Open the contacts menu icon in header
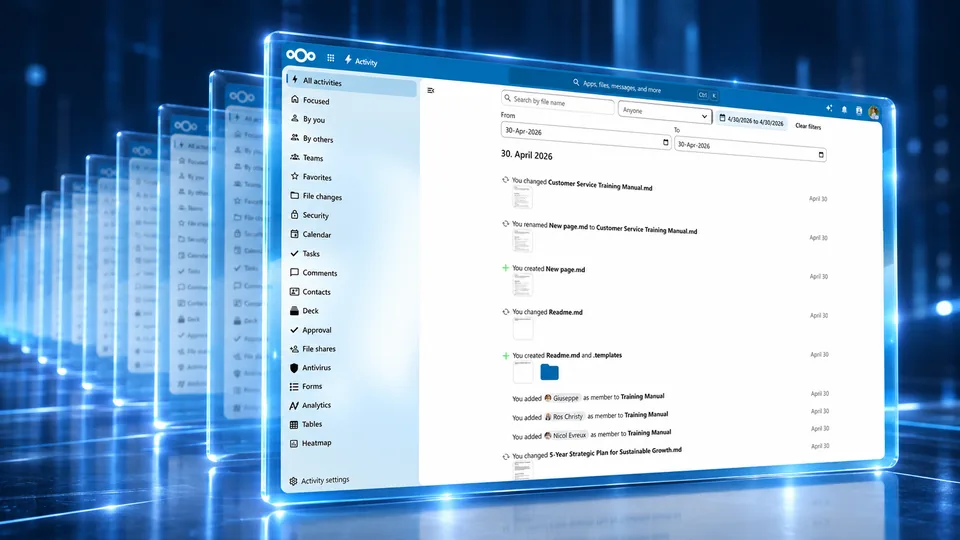This screenshot has height=540, width=960. [859, 111]
